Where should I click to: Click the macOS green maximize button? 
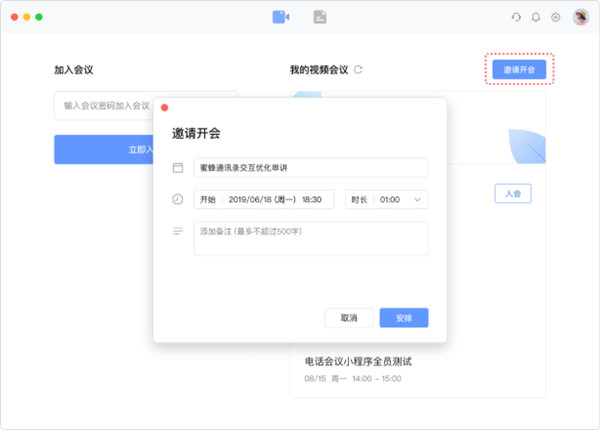[39, 17]
